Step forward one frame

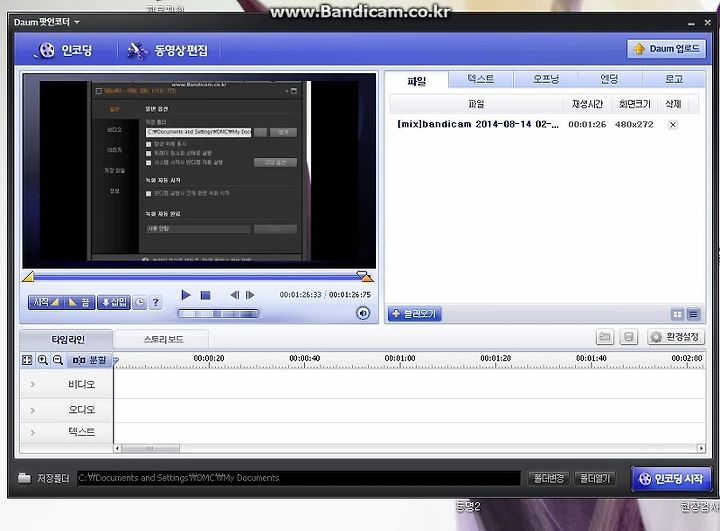(x=250, y=295)
